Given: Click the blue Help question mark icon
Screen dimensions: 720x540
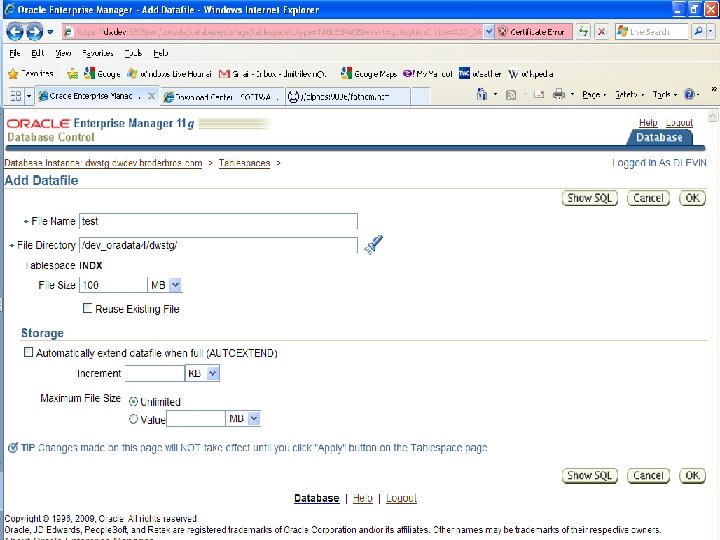Looking at the screenshot, I should pyautogui.click(x=689, y=95).
